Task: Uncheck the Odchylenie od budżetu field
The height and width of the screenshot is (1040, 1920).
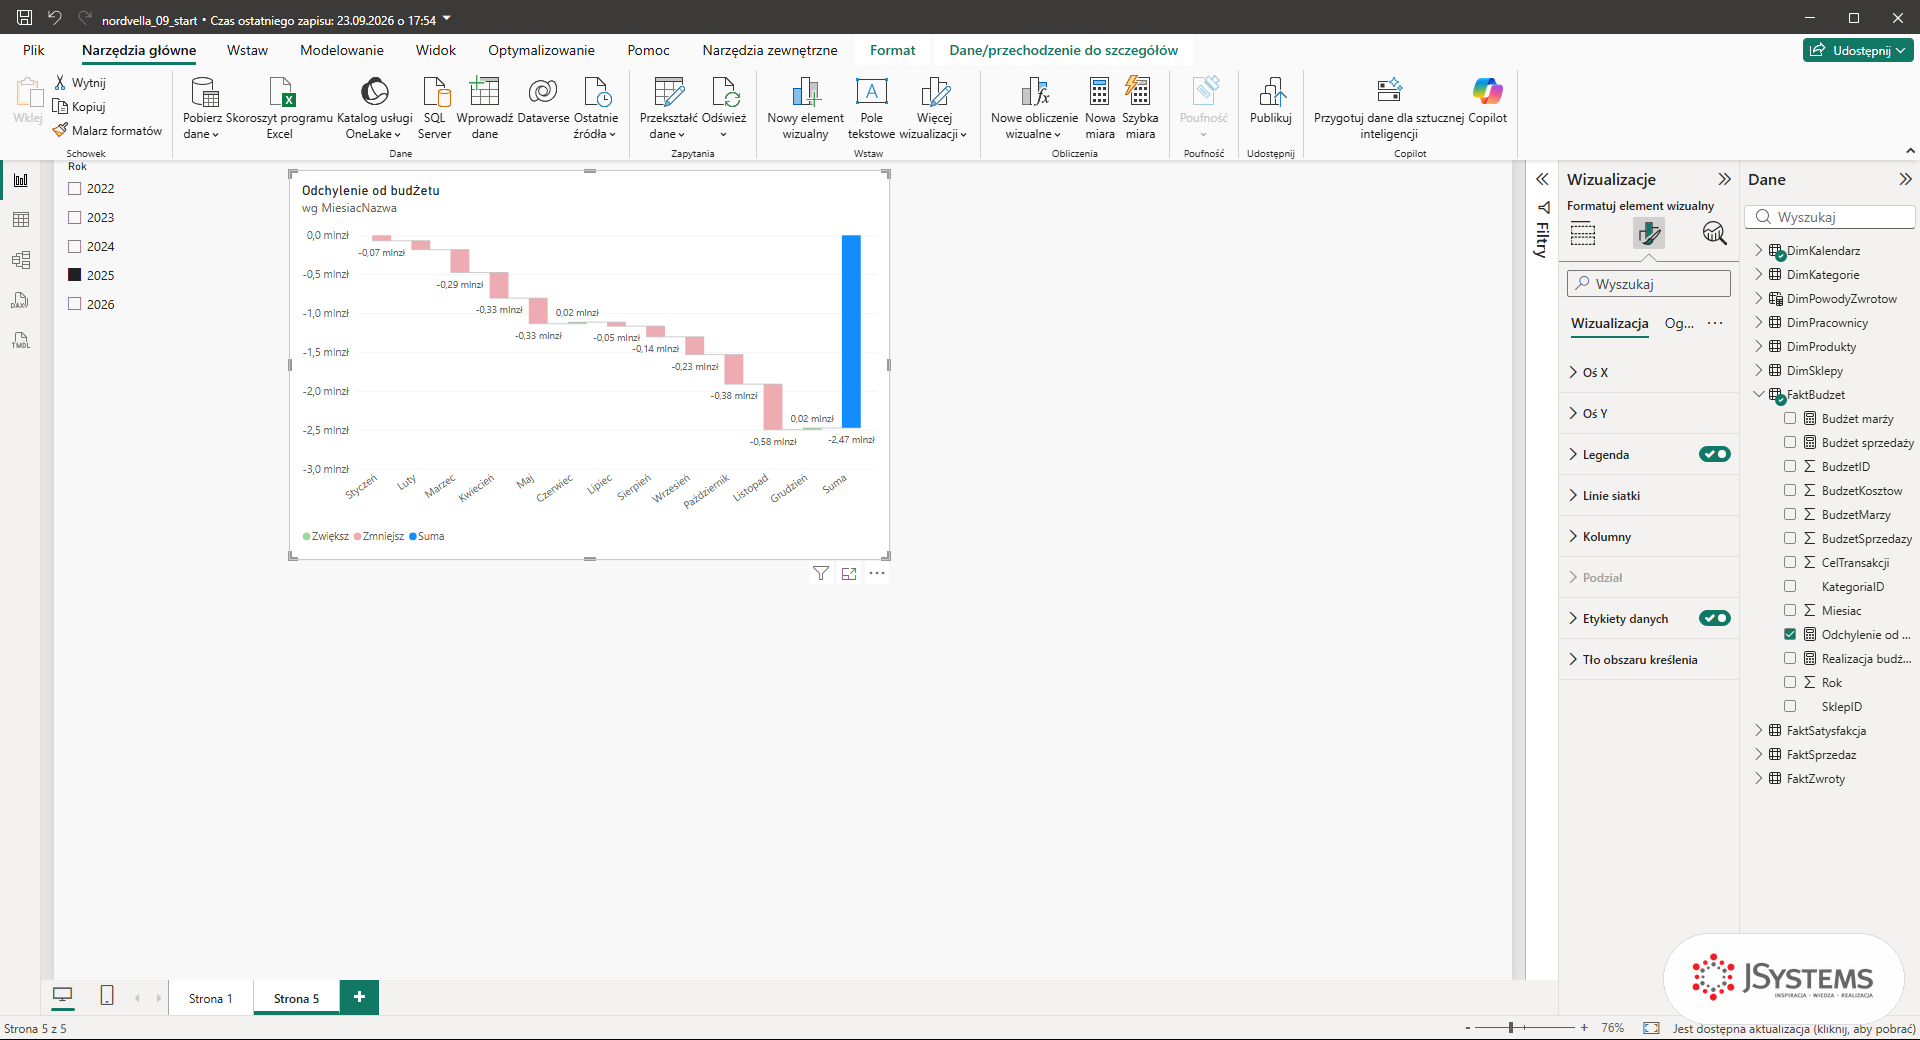Action: tap(1790, 635)
